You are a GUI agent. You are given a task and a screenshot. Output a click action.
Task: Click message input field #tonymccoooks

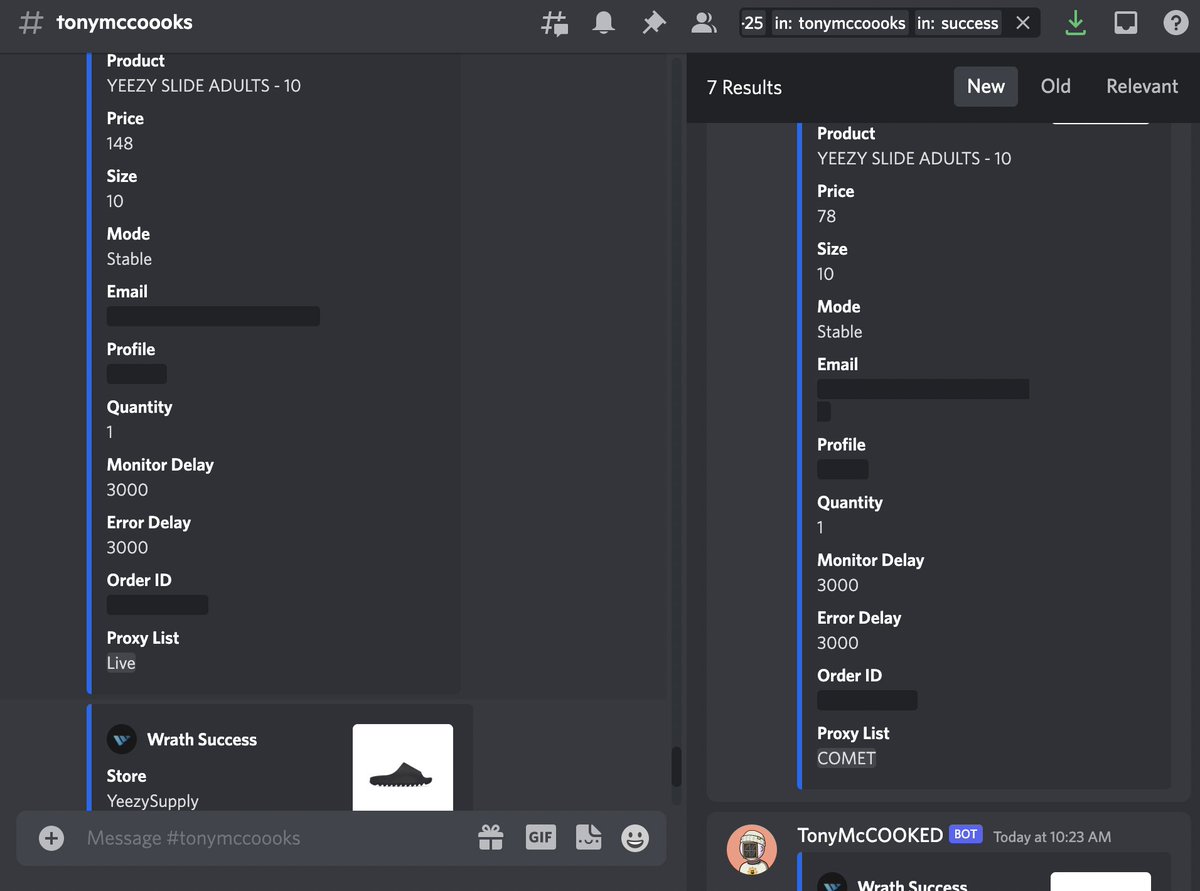pyautogui.click(x=275, y=838)
